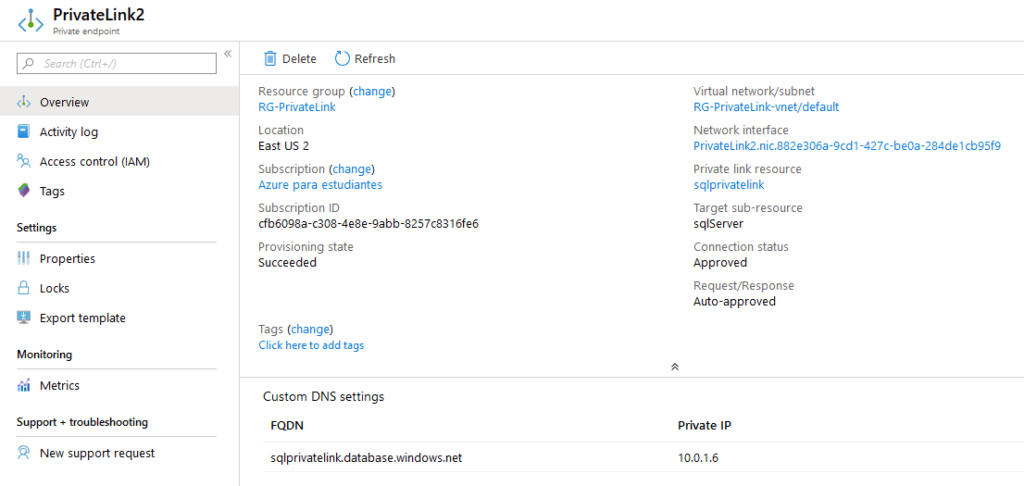Click the Overview sidebar icon
The width and height of the screenshot is (1024, 486).
pos(24,103)
